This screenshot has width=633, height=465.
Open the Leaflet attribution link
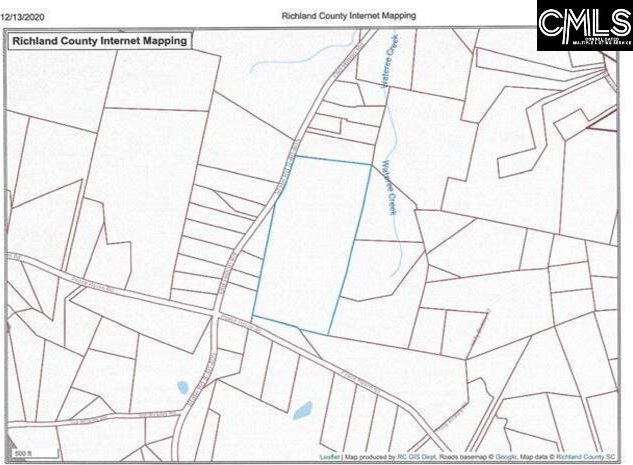[330, 457]
